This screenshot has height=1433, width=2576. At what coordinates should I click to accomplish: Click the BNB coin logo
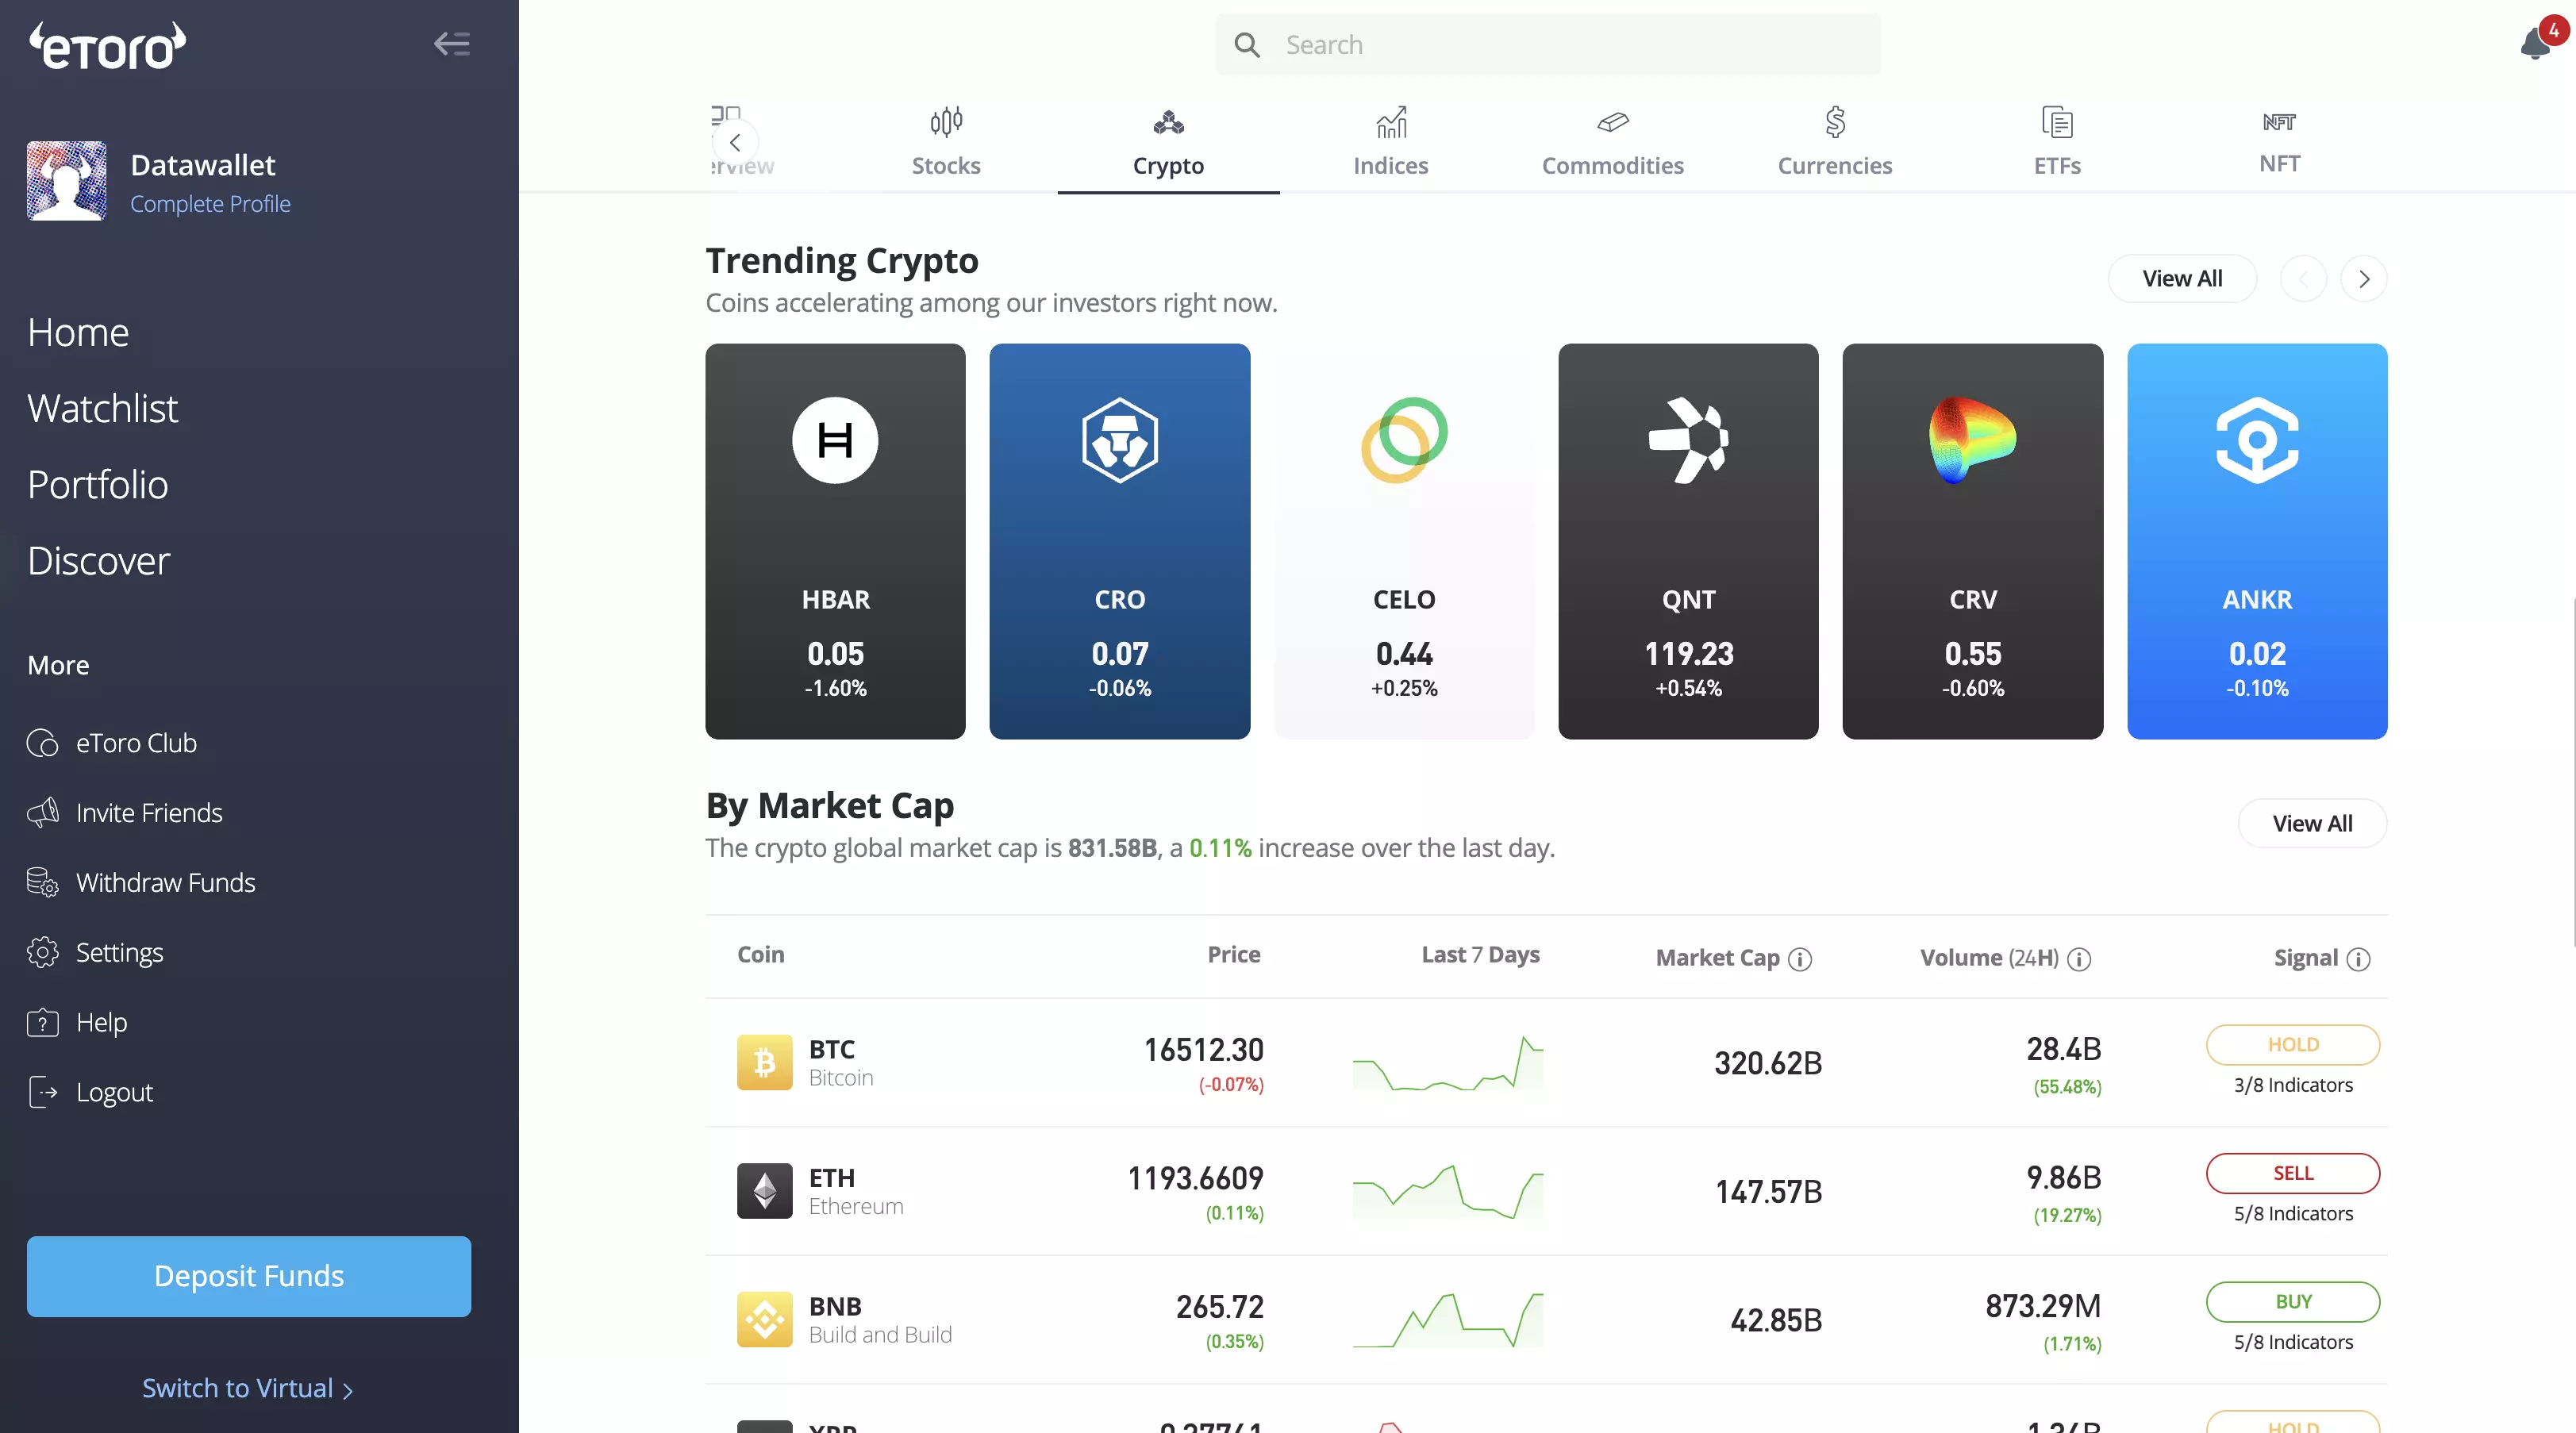[x=765, y=1319]
